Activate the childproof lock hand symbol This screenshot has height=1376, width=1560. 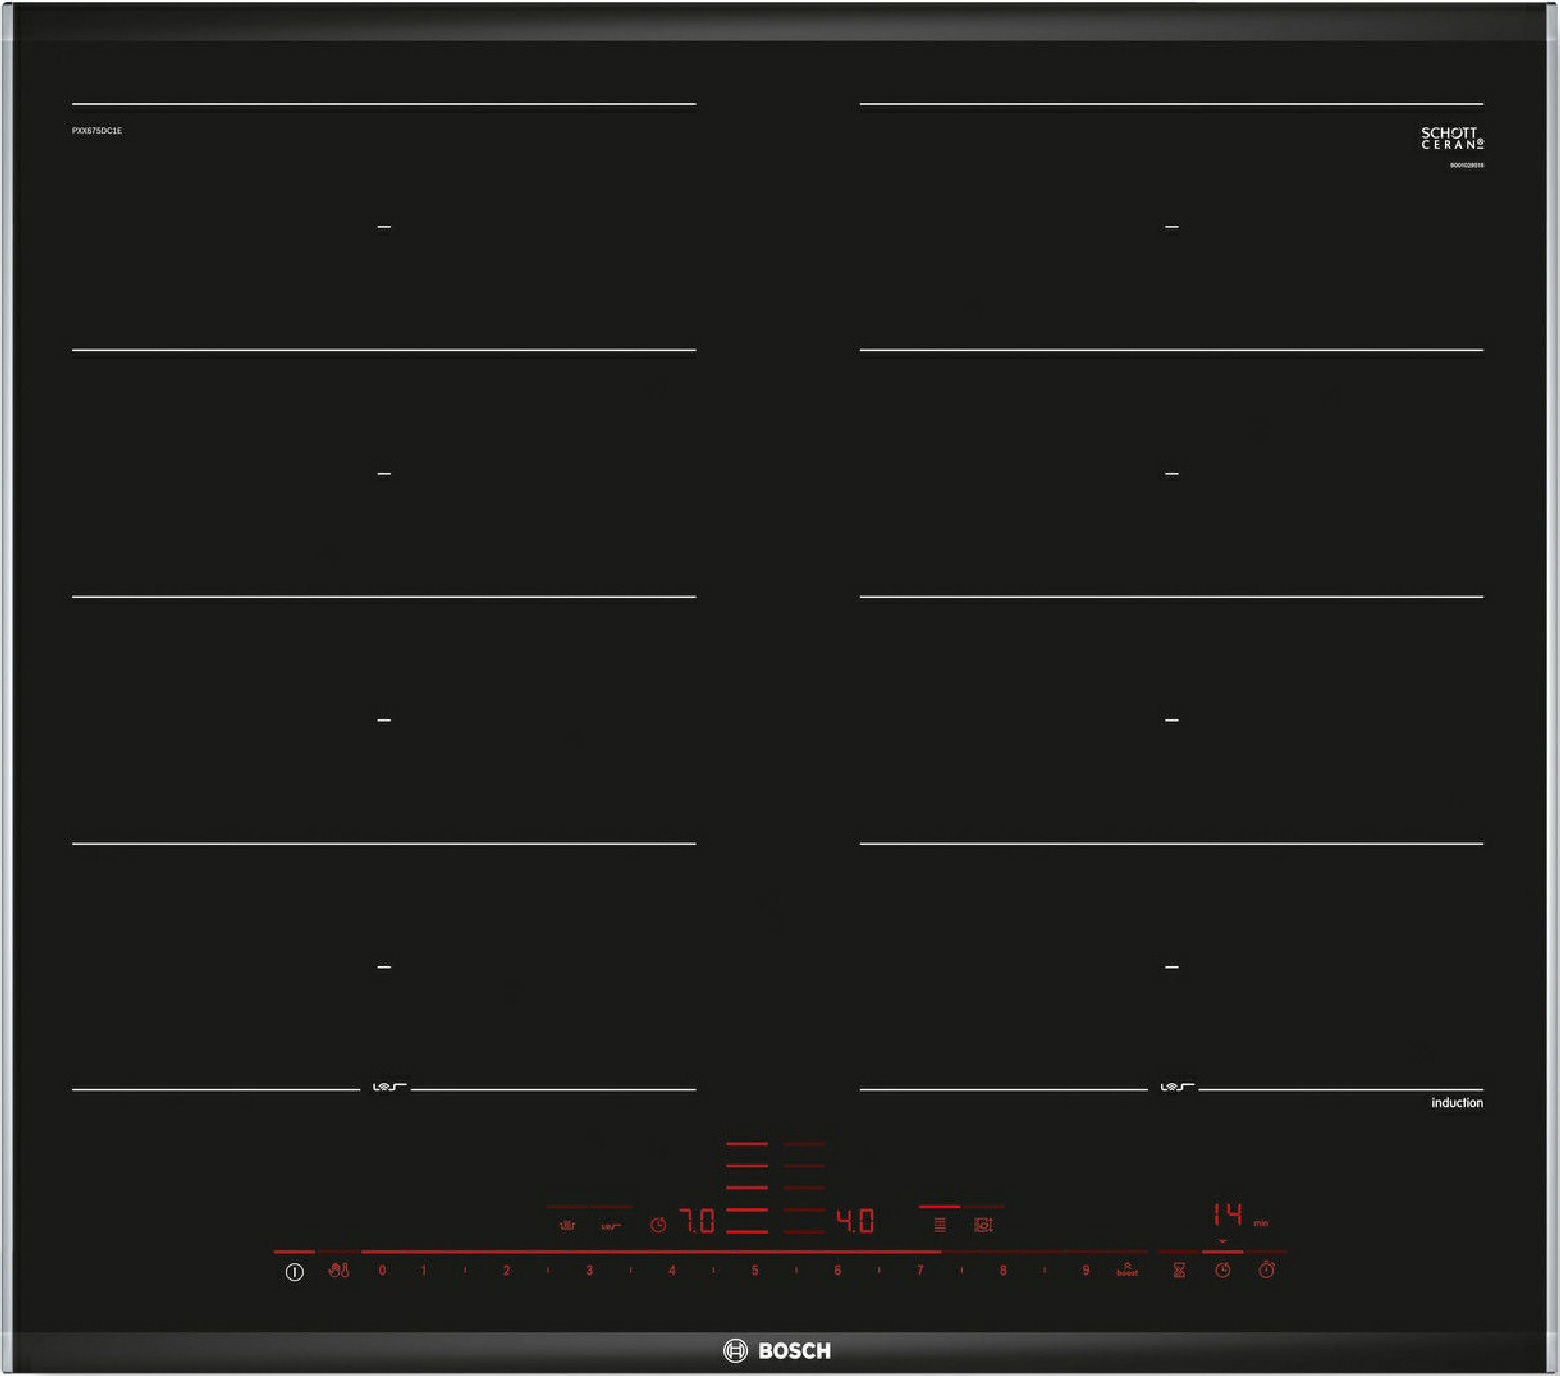(339, 1270)
